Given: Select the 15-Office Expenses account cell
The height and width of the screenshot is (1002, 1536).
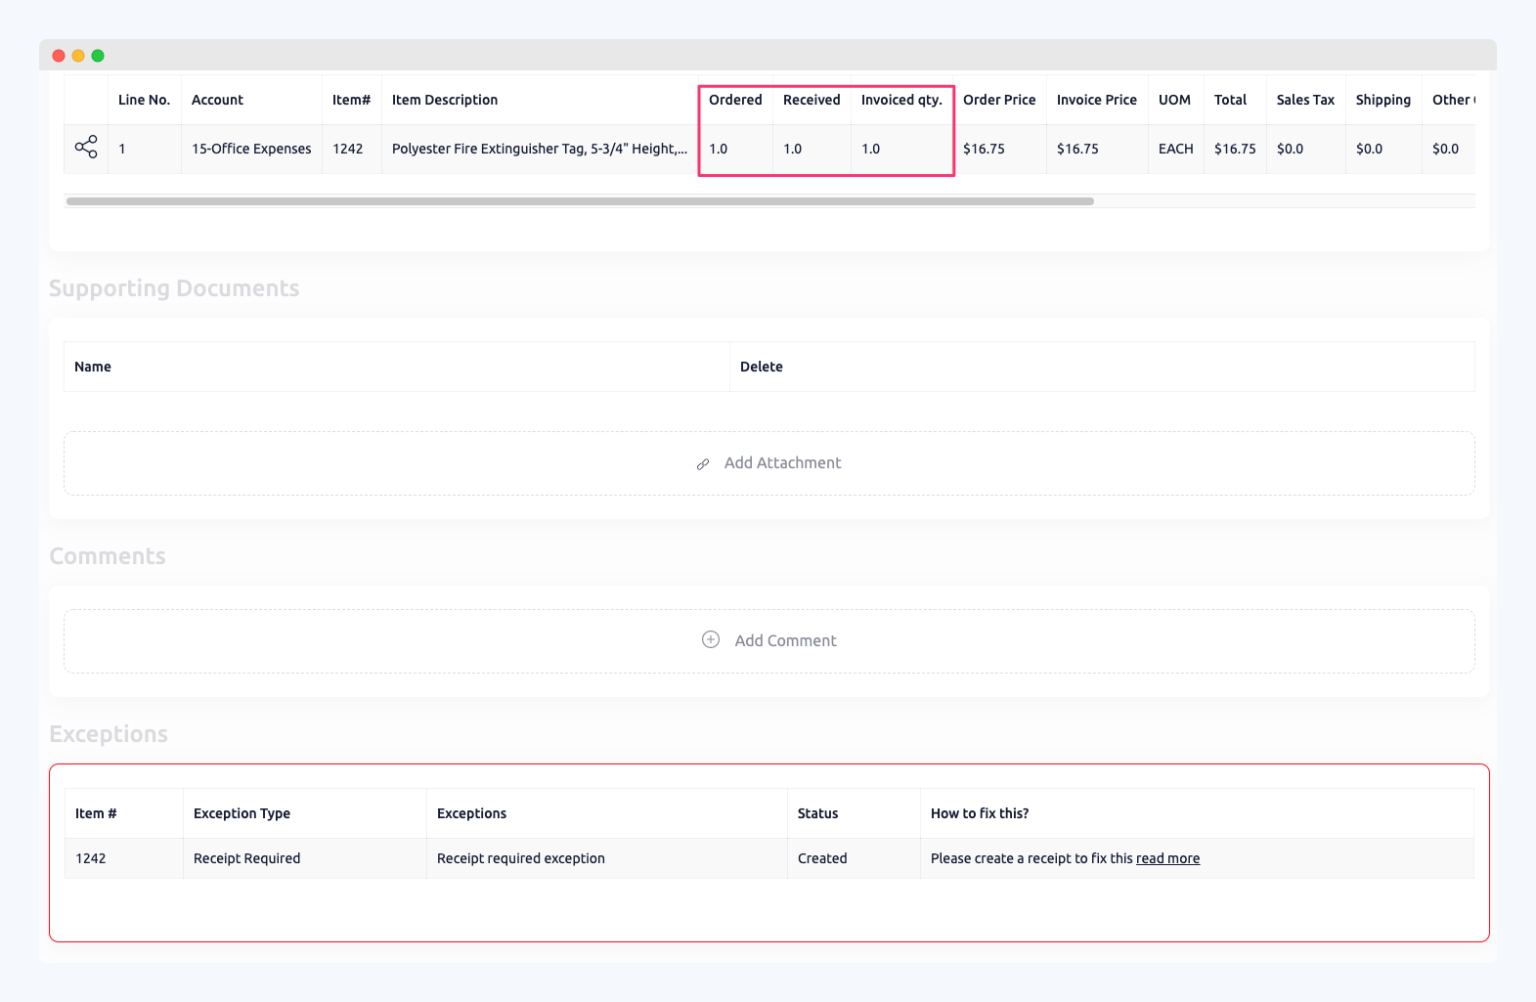Looking at the screenshot, I should click(x=250, y=148).
